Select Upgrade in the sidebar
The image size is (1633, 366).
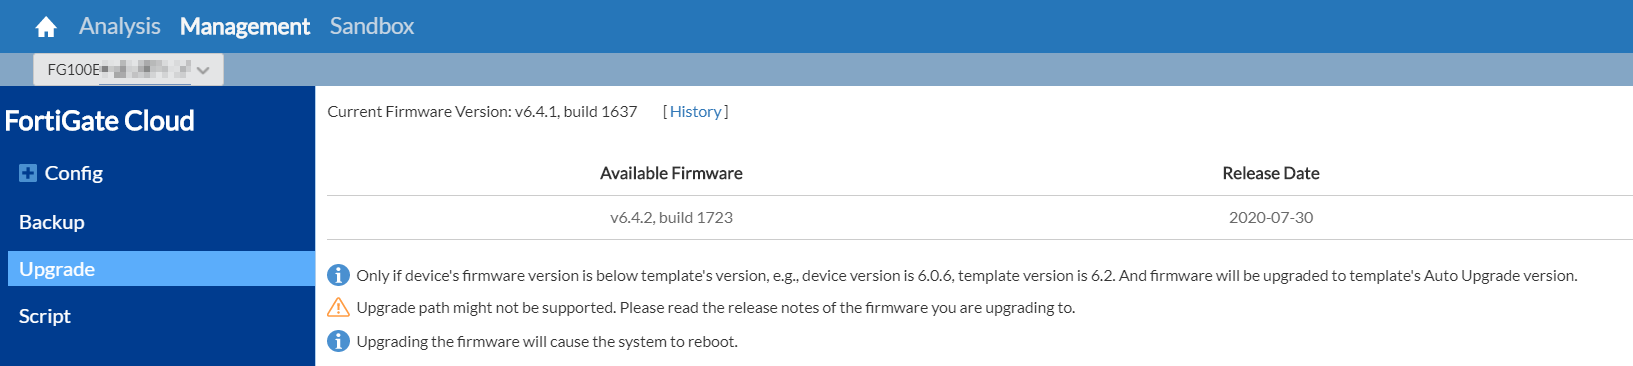tap(161, 269)
